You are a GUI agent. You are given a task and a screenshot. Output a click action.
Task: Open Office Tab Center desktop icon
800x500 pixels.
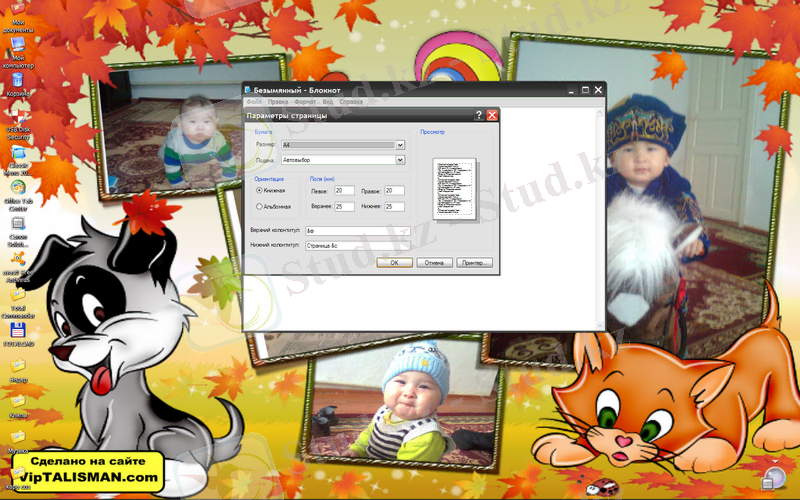18,190
